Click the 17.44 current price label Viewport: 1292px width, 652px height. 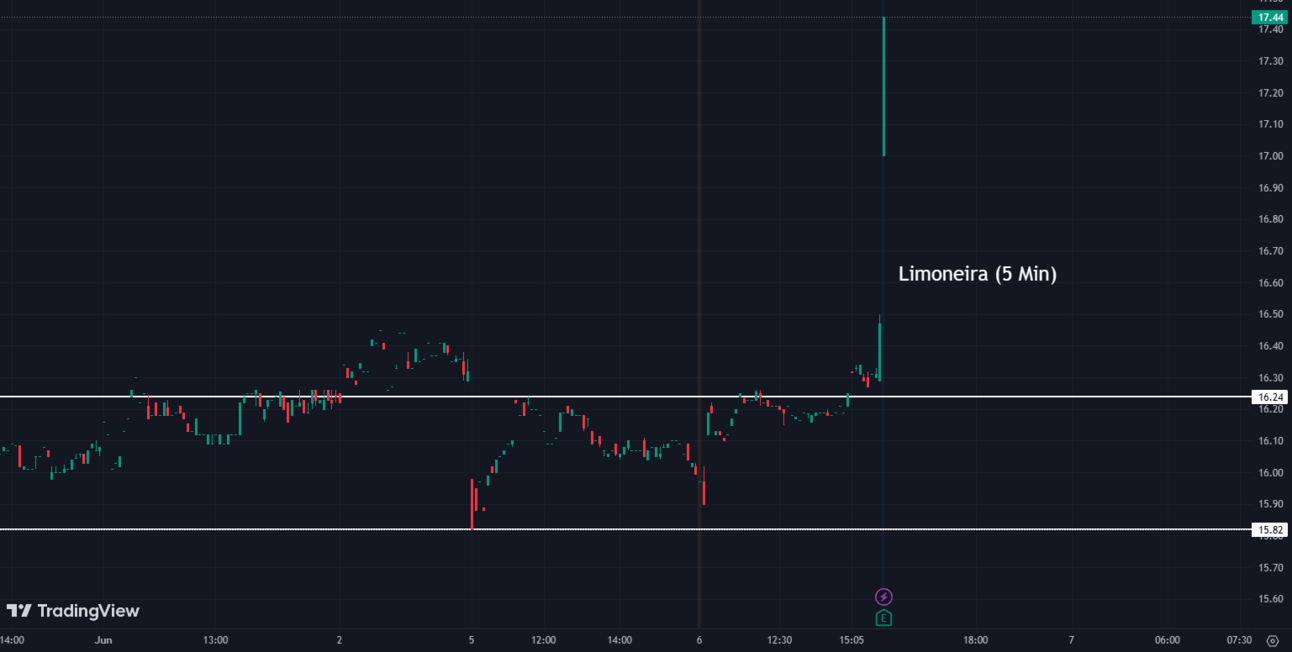coord(1271,17)
